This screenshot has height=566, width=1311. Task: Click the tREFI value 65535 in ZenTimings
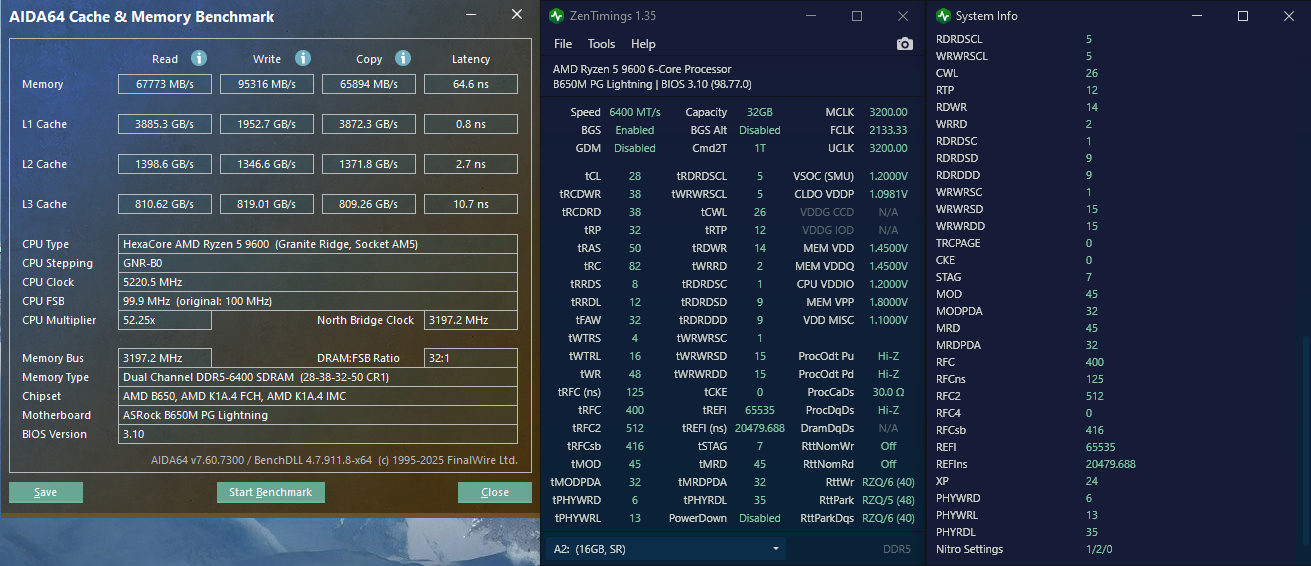pos(760,410)
